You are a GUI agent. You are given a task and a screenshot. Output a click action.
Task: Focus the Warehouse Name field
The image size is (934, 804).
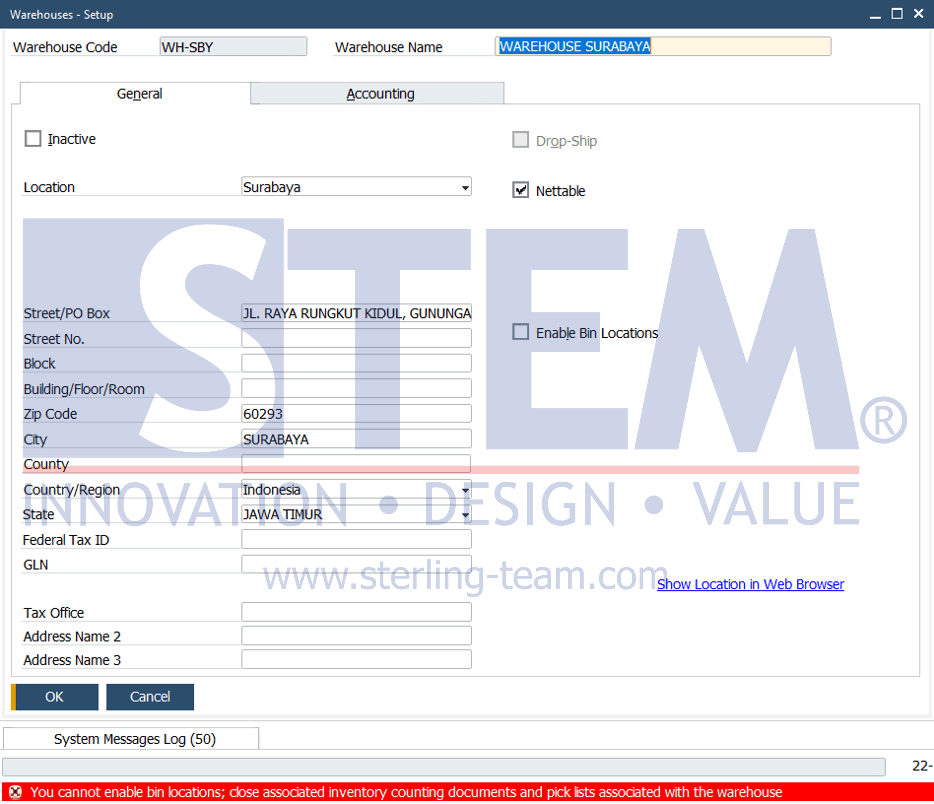[x=663, y=46]
